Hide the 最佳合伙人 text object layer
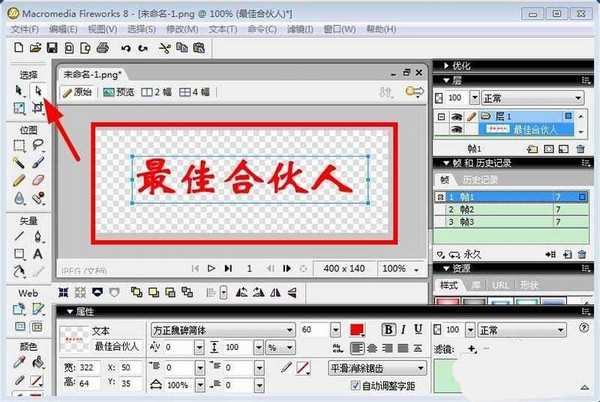 tap(457, 129)
